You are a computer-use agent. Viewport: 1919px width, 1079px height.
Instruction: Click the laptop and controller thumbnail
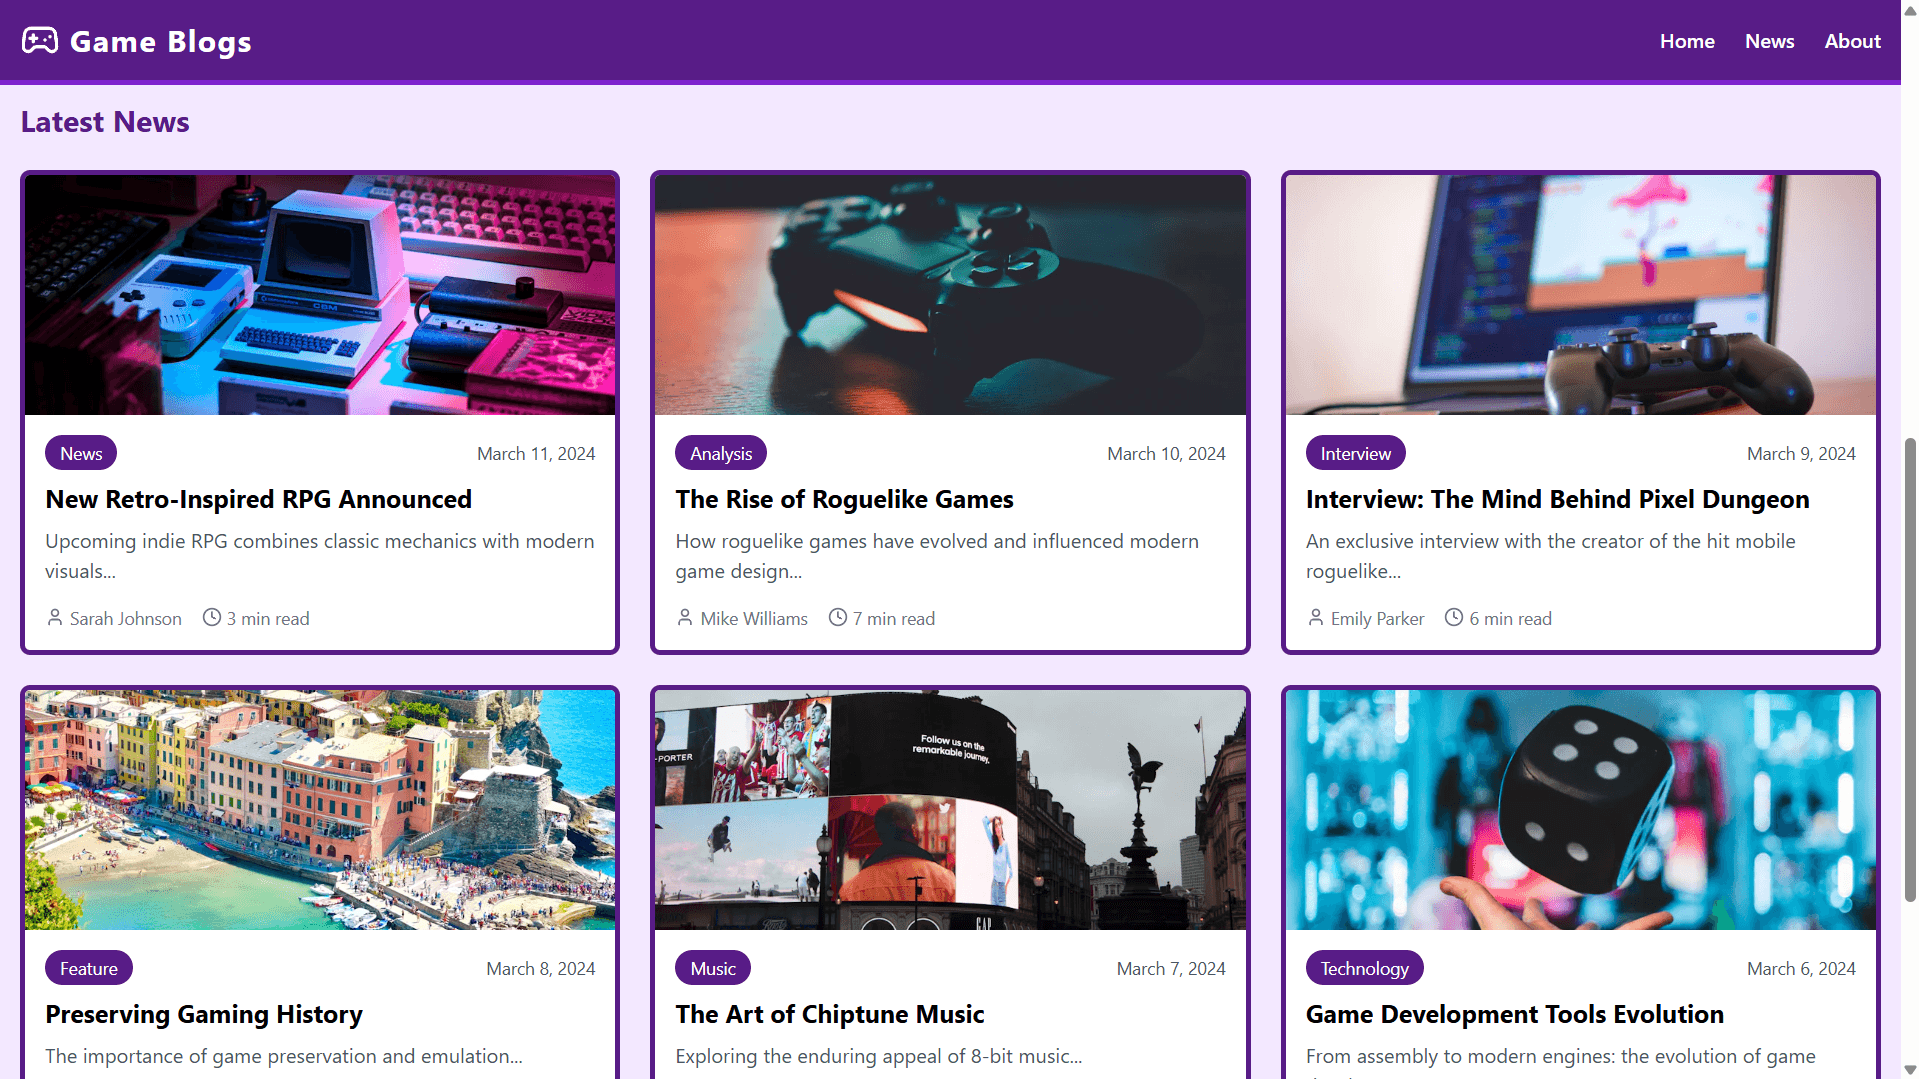click(1580, 295)
